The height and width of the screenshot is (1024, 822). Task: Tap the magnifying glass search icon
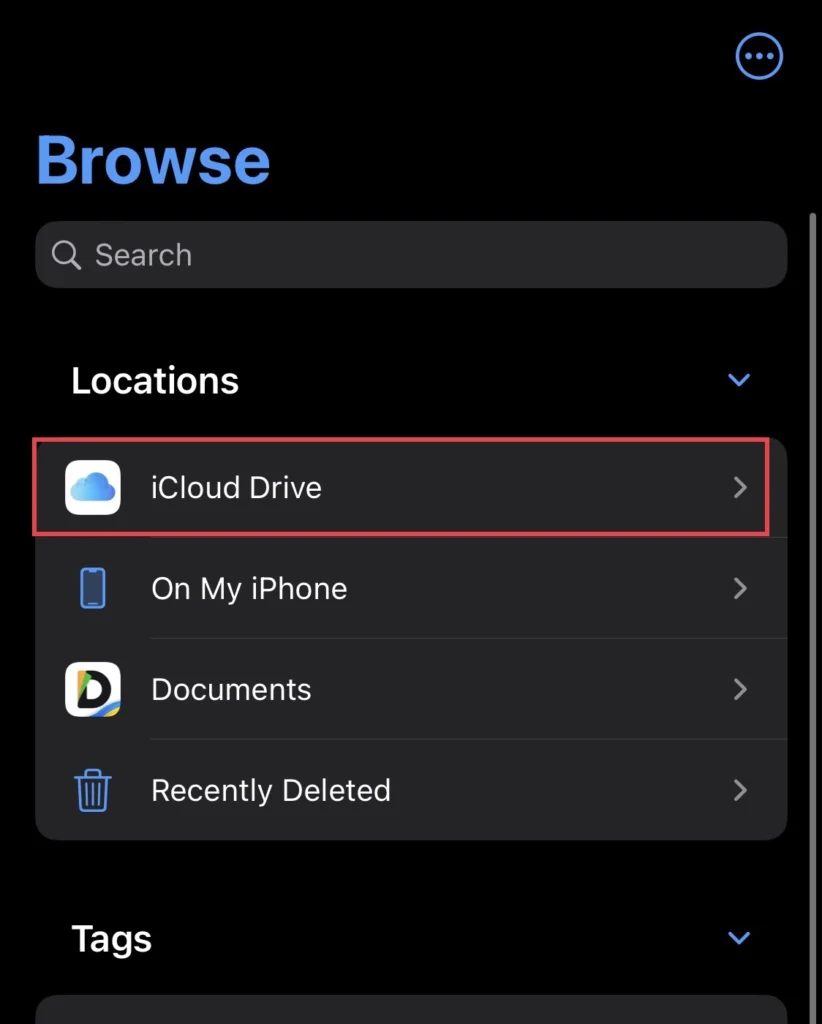[67, 255]
